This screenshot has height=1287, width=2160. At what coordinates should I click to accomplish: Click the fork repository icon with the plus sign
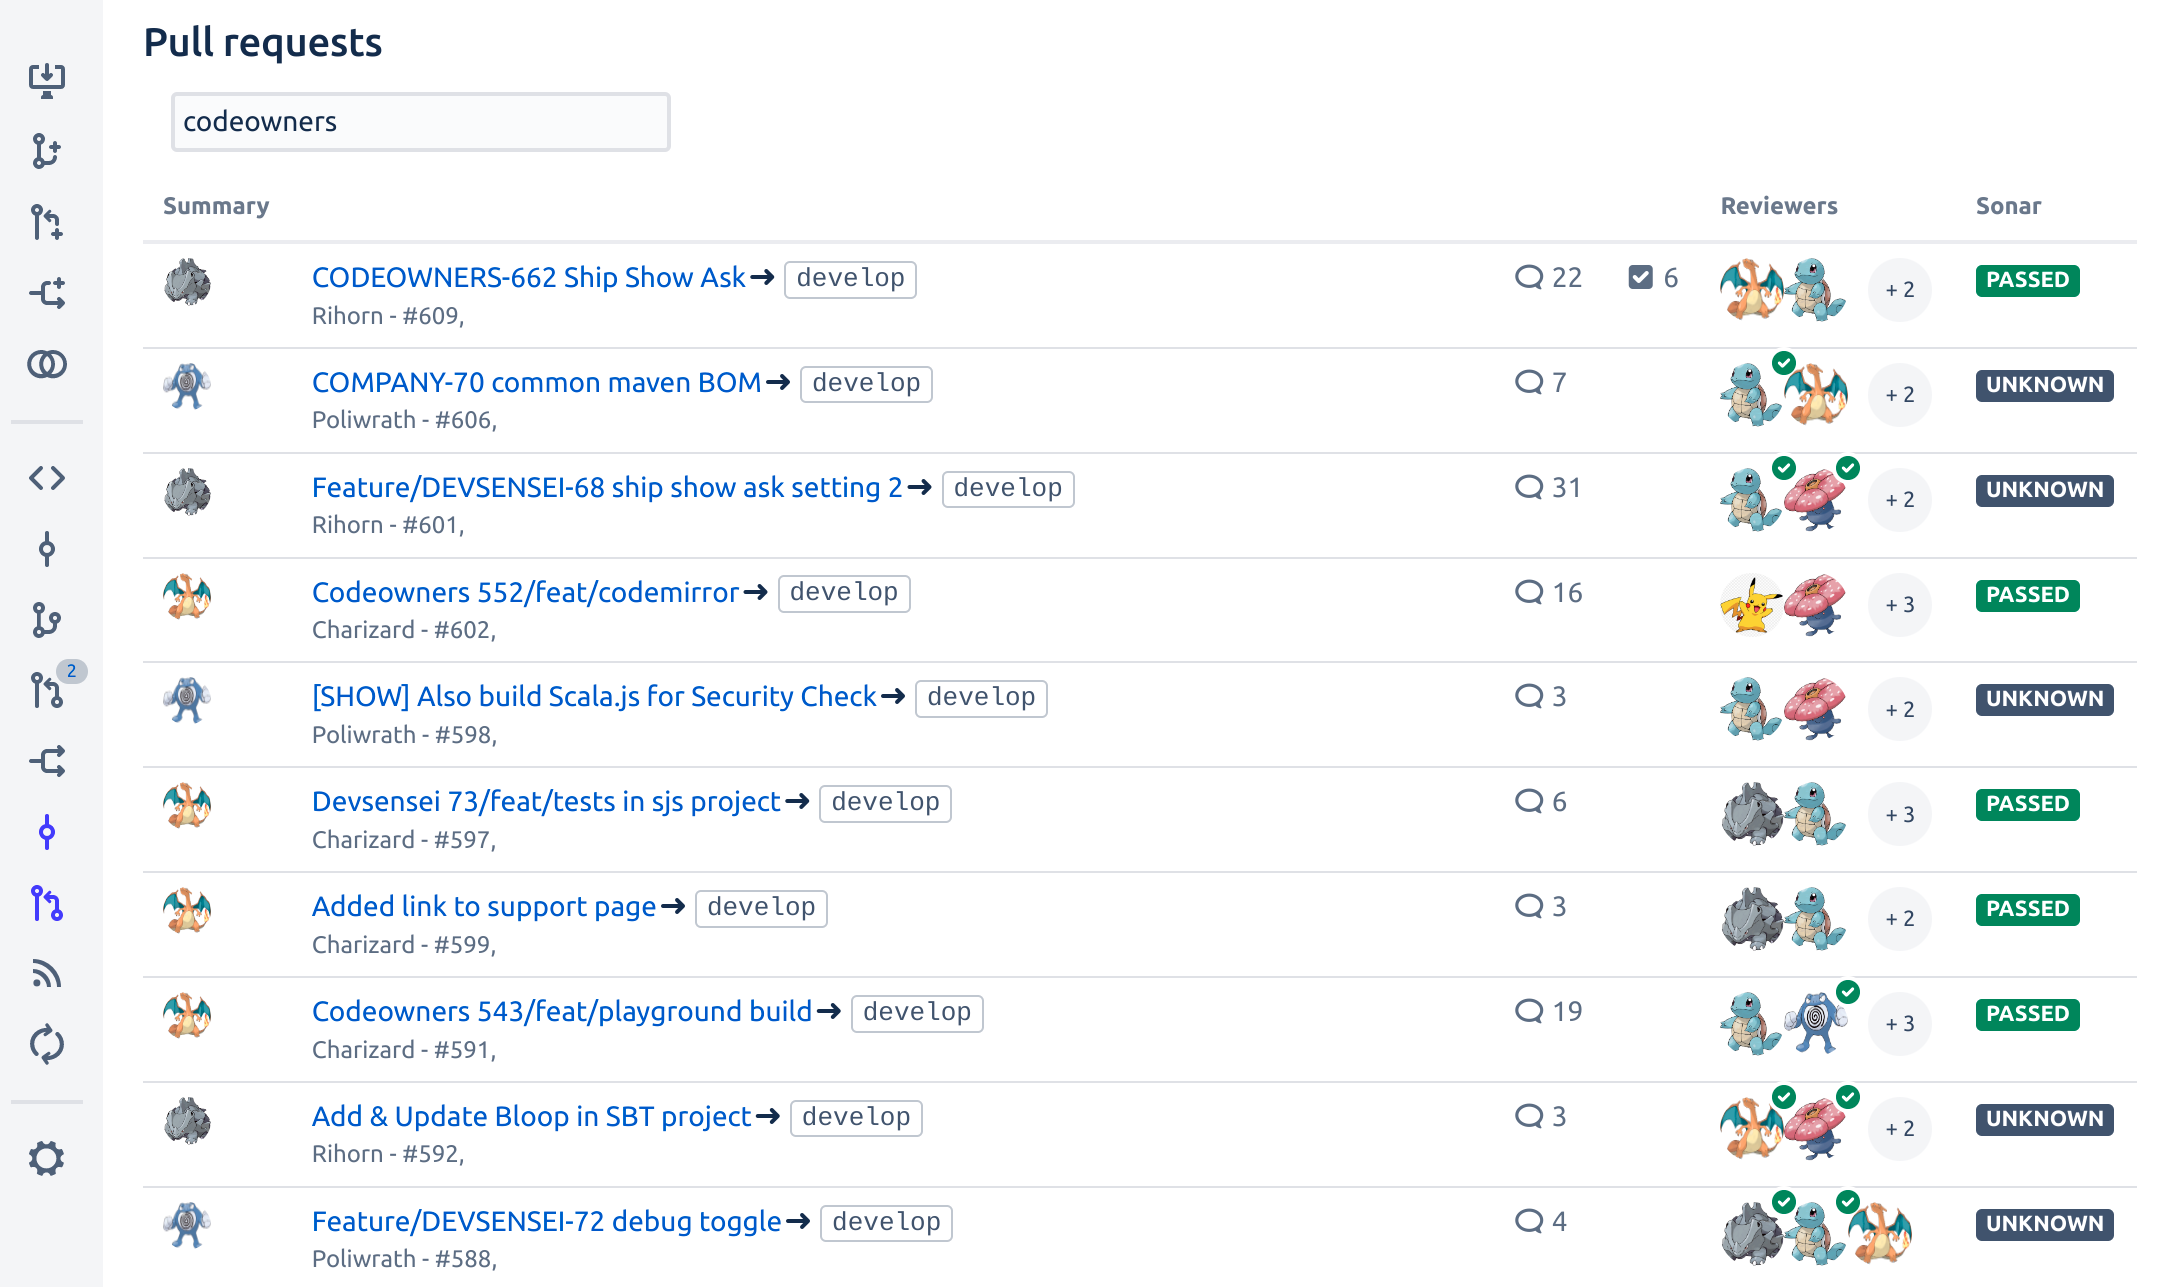point(47,293)
